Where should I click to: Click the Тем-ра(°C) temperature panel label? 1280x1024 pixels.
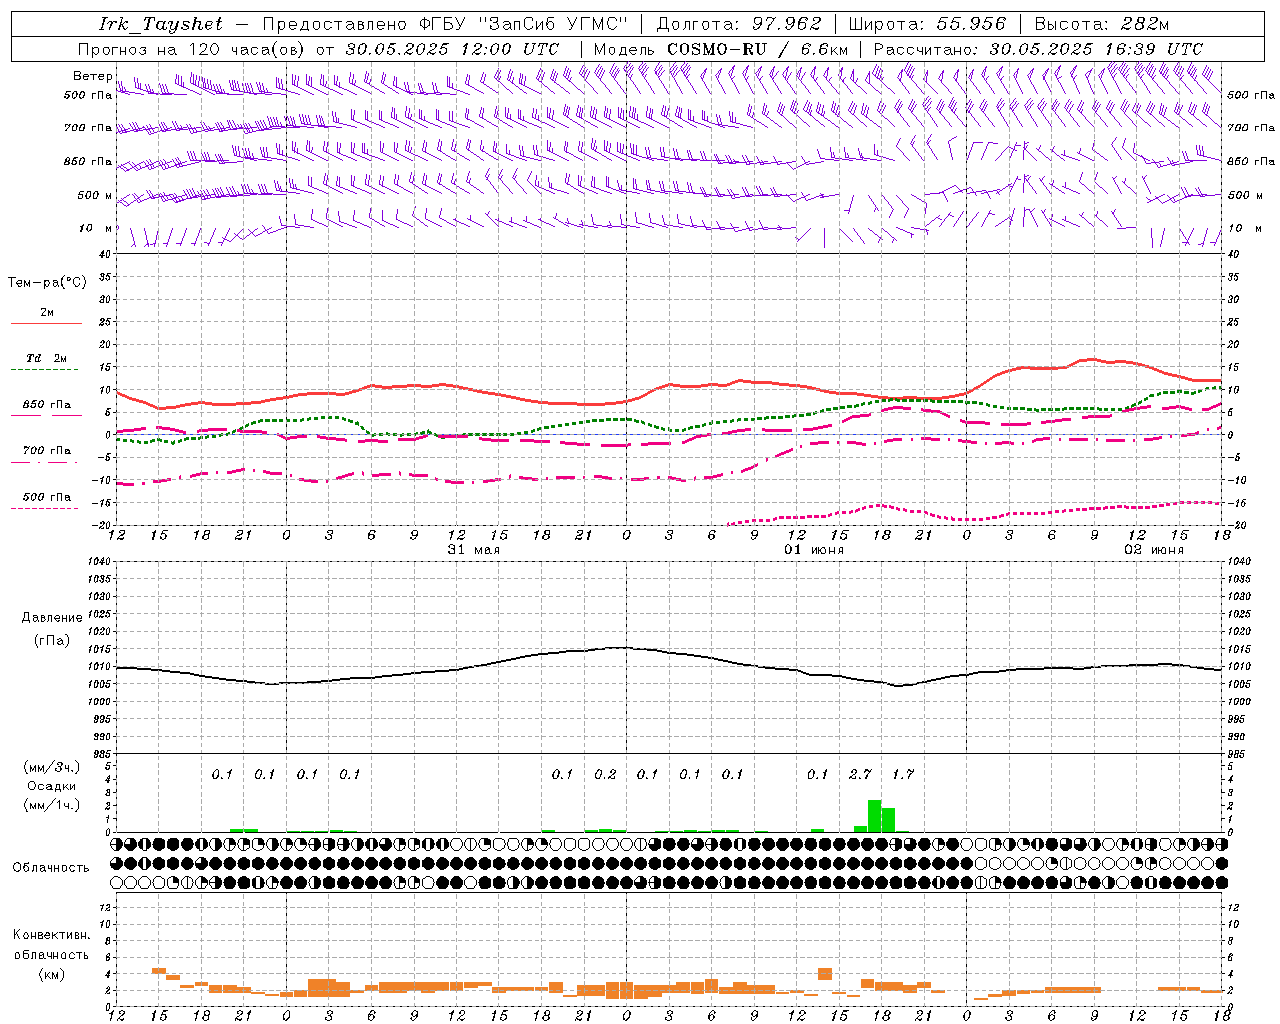47,283
